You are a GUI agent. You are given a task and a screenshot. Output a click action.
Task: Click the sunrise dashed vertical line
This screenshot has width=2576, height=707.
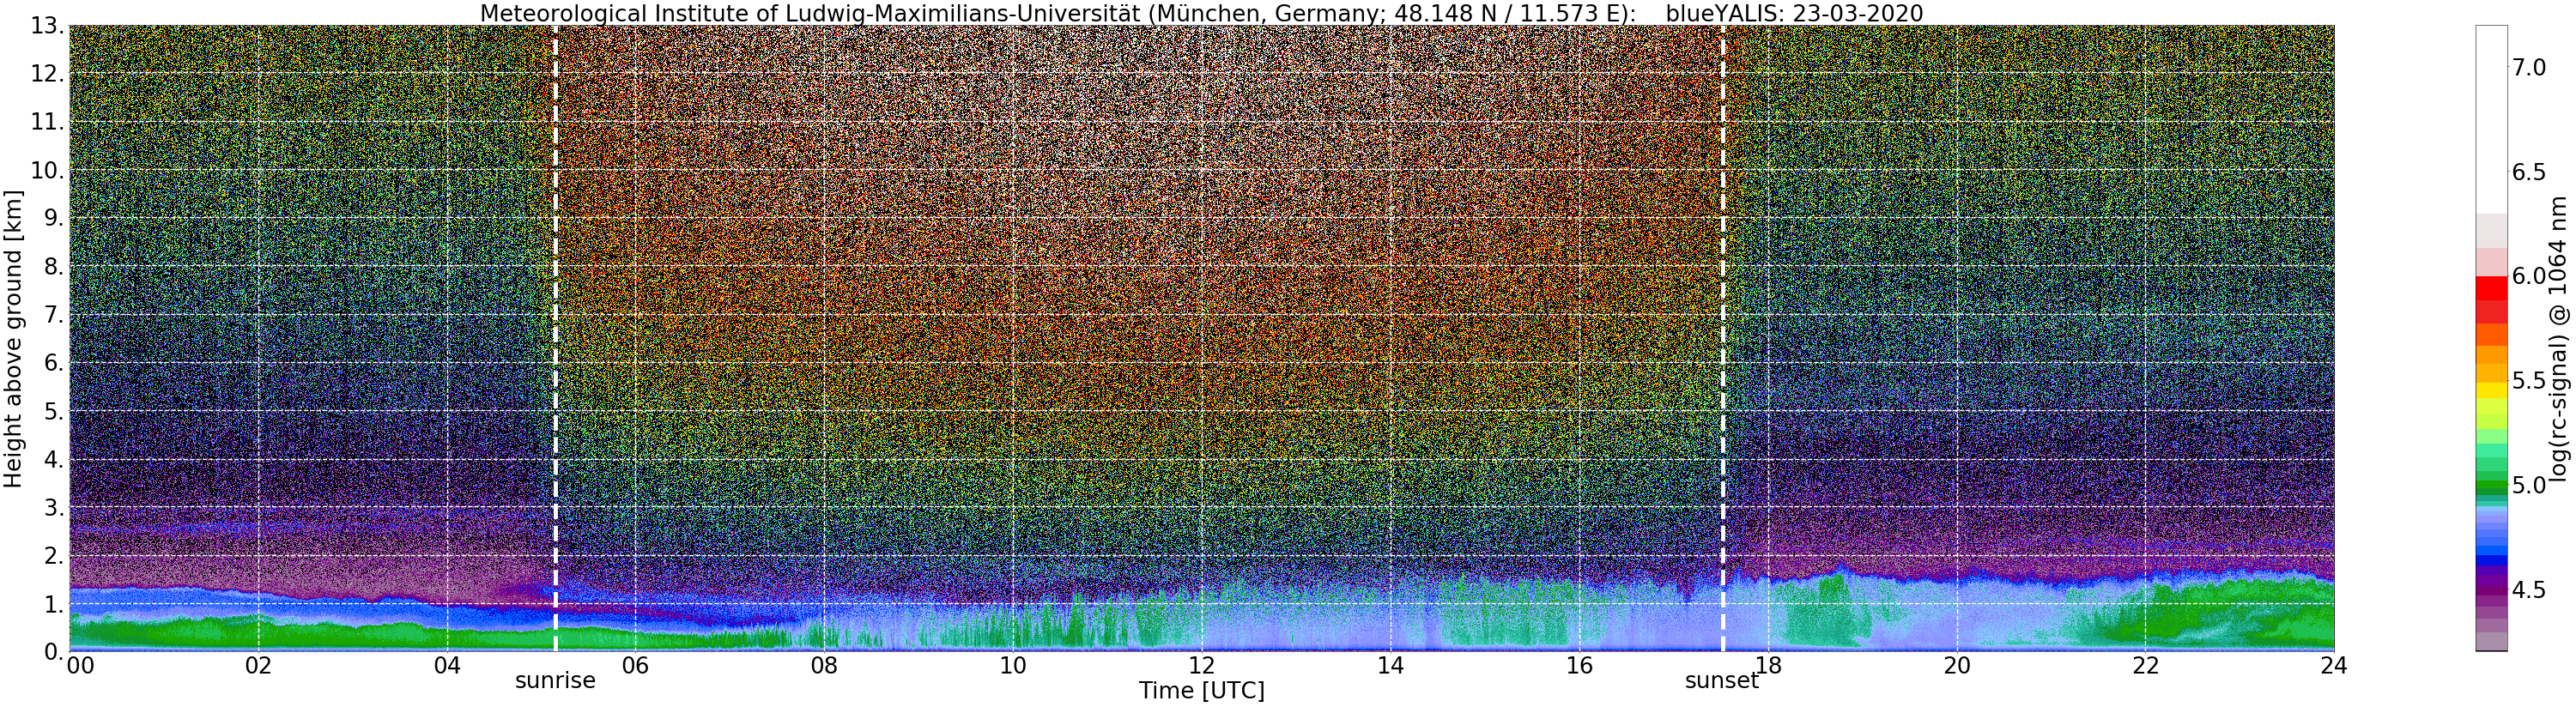[555, 338]
